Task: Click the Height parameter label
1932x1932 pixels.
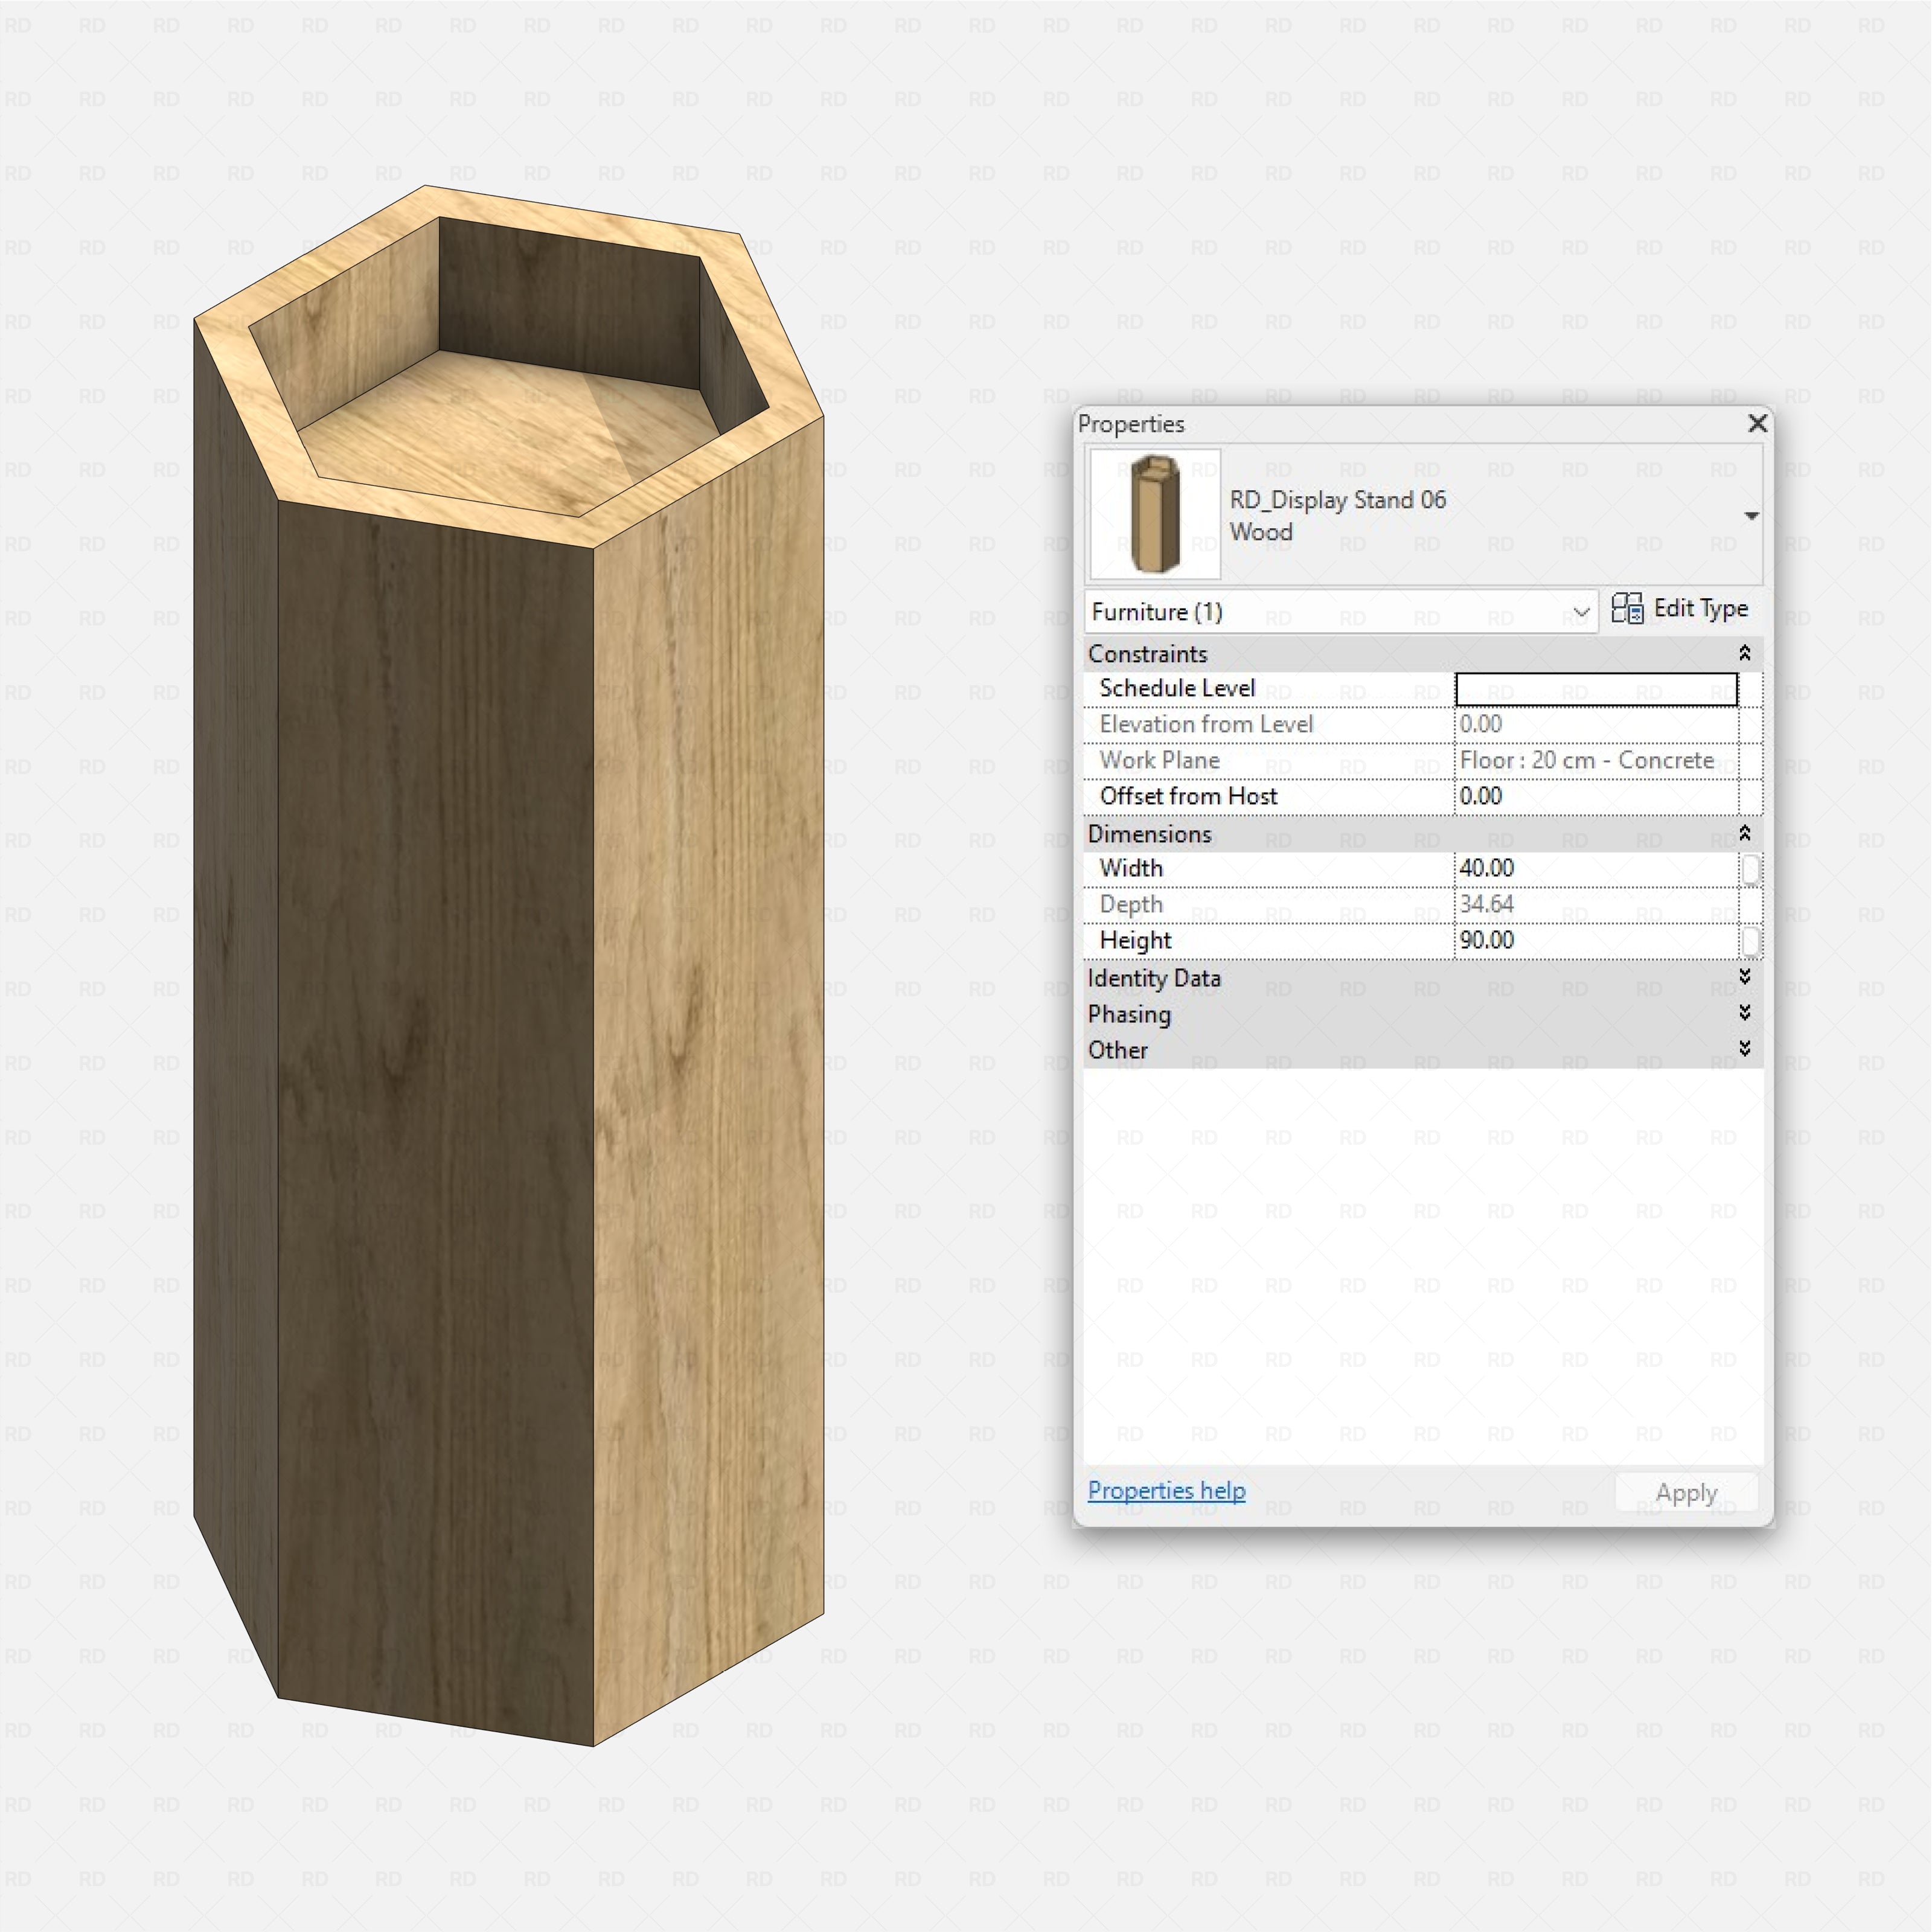Action: (x=1135, y=940)
